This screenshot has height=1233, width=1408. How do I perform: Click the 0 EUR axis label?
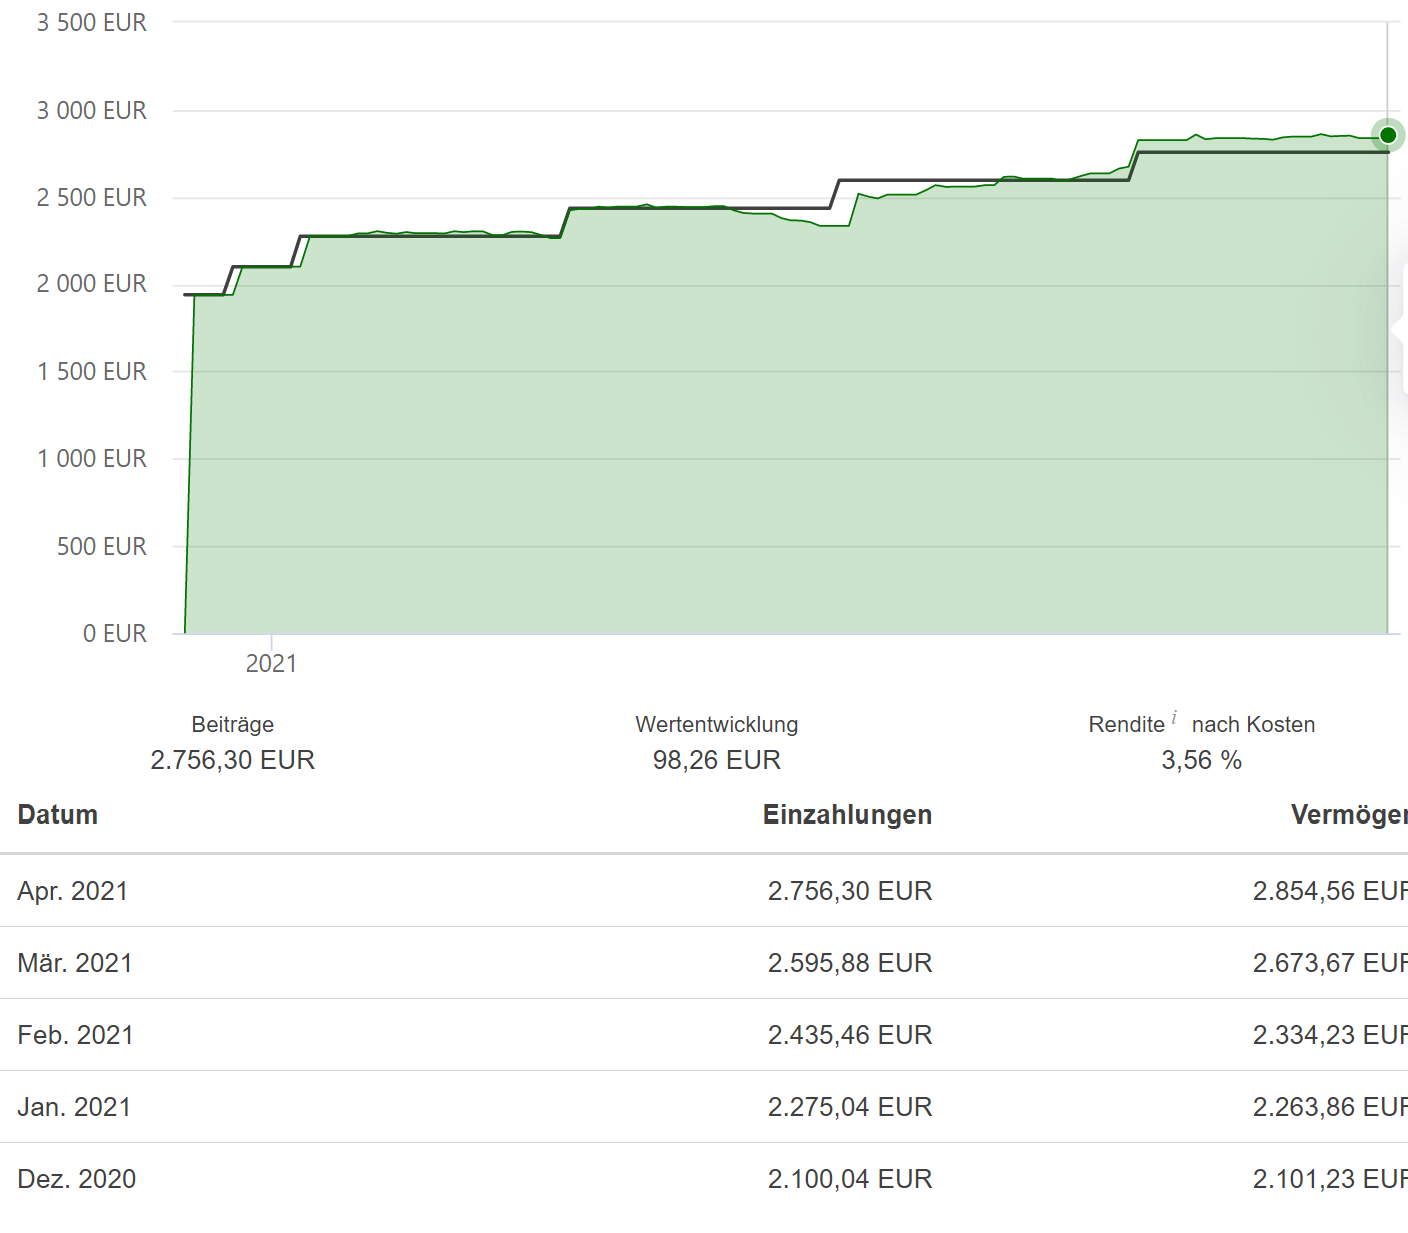pyautogui.click(x=115, y=634)
